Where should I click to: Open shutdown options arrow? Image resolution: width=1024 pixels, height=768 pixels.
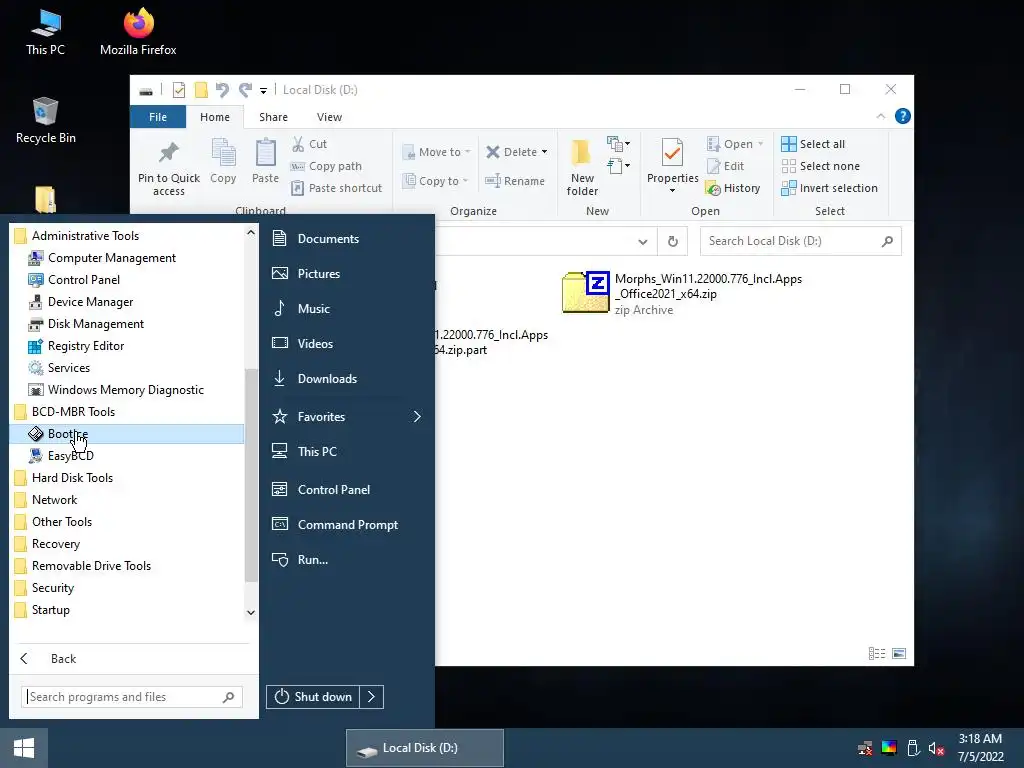coord(372,697)
